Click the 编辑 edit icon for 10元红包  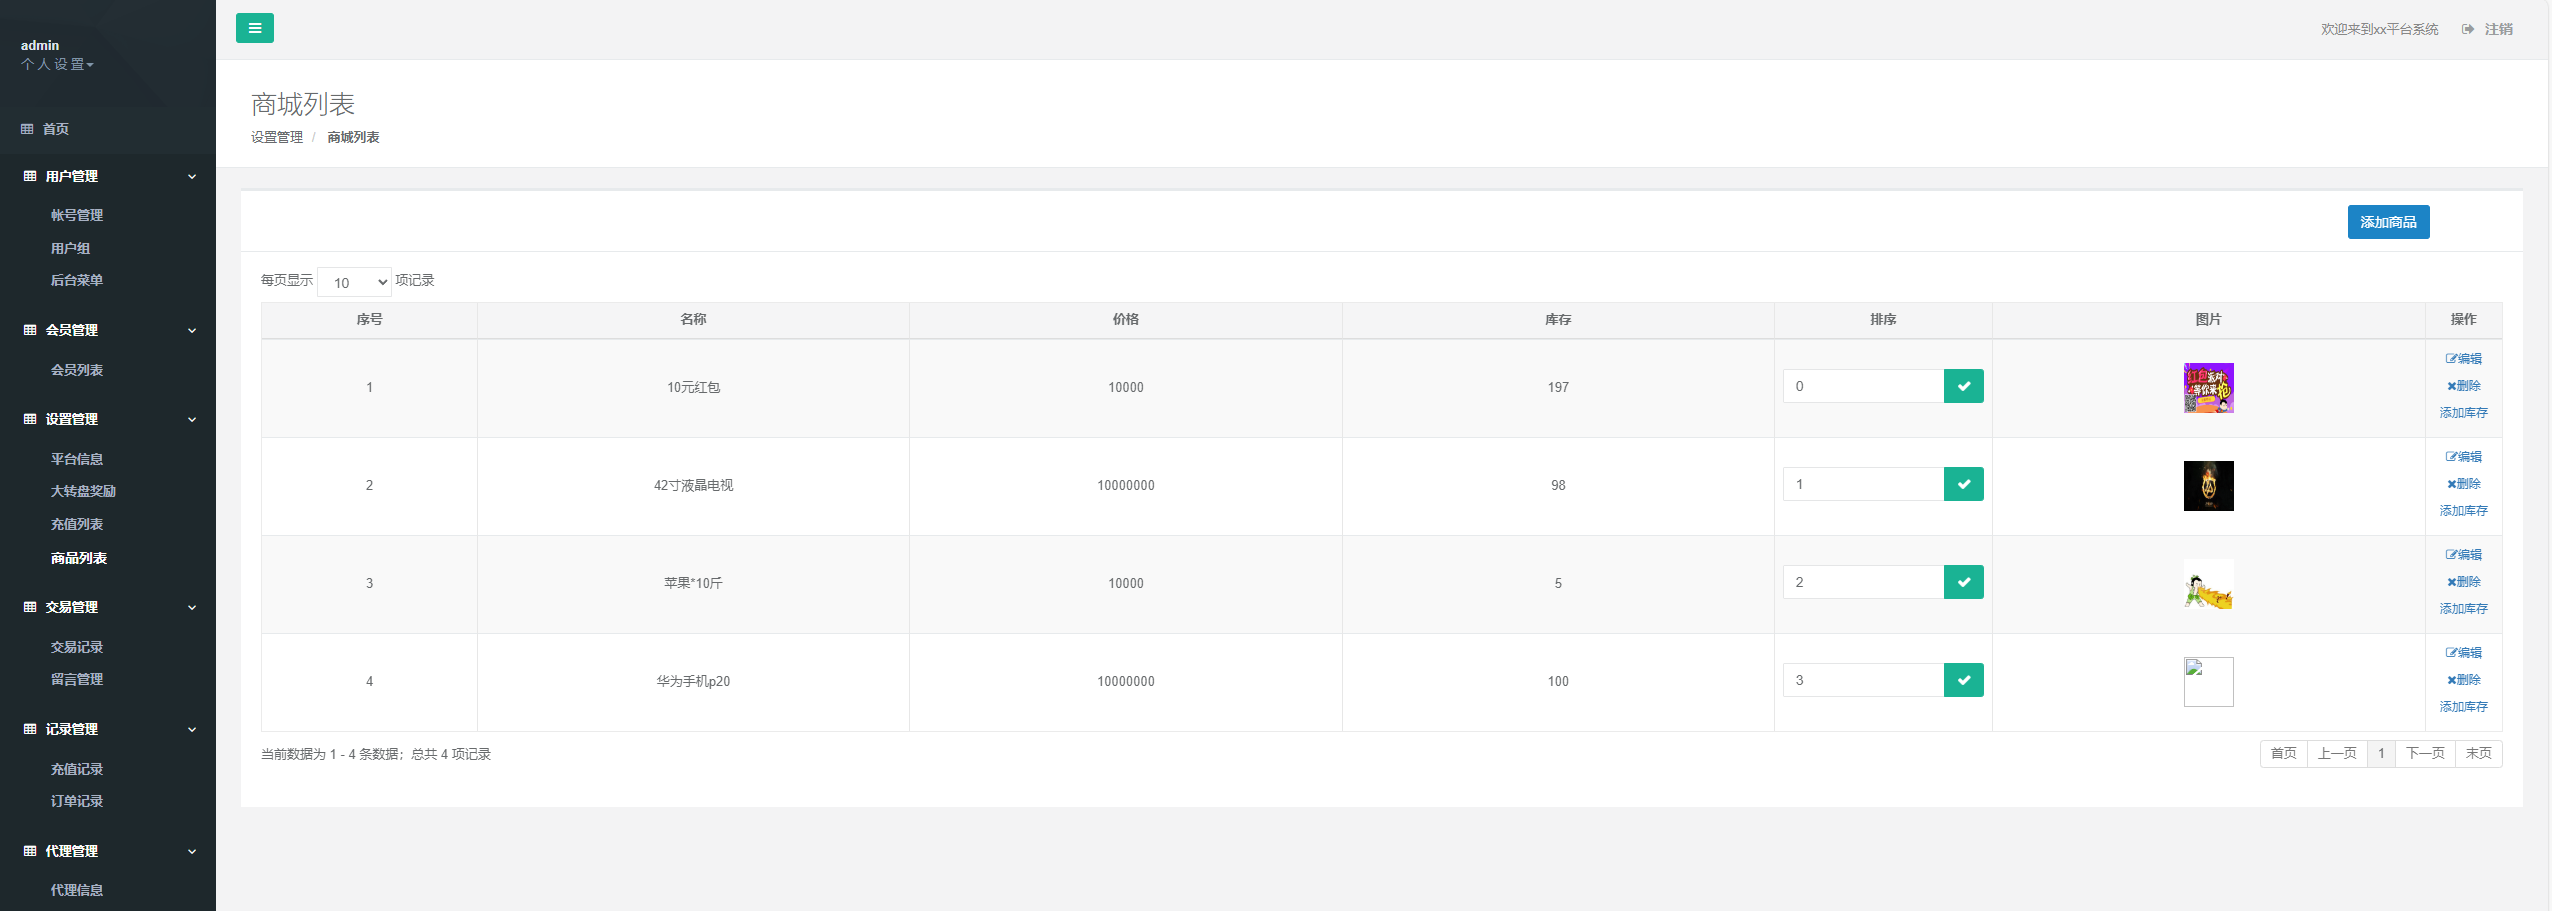pos(2451,359)
